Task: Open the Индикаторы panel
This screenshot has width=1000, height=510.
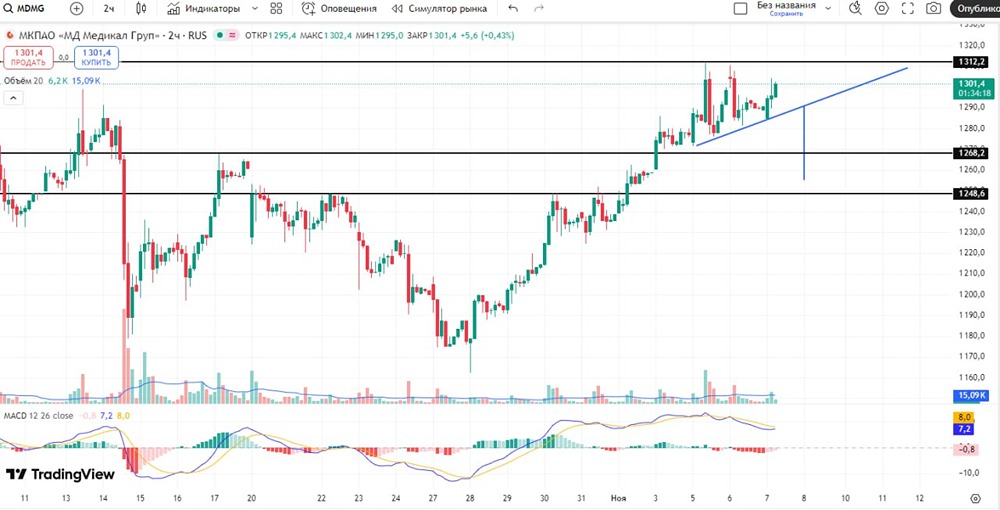Action: click(204, 8)
